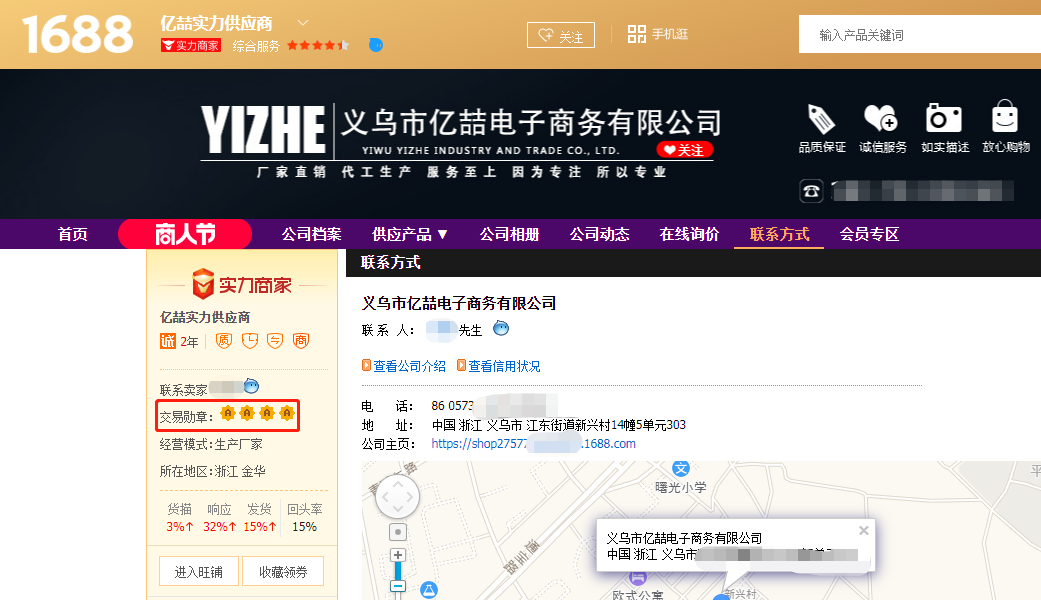Image resolution: width=1041 pixels, height=600 pixels.
Task: Click the 实力商家 red badge in header
Action: pos(191,46)
